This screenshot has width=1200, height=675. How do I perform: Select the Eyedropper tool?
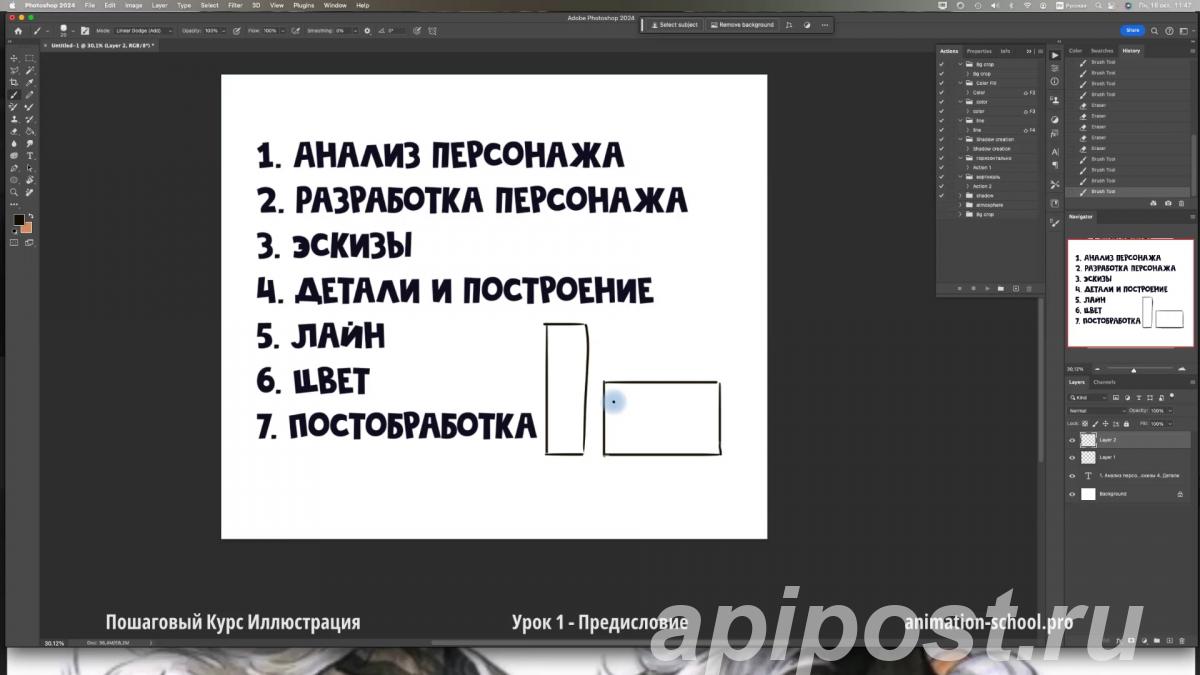pyautogui.click(x=29, y=82)
